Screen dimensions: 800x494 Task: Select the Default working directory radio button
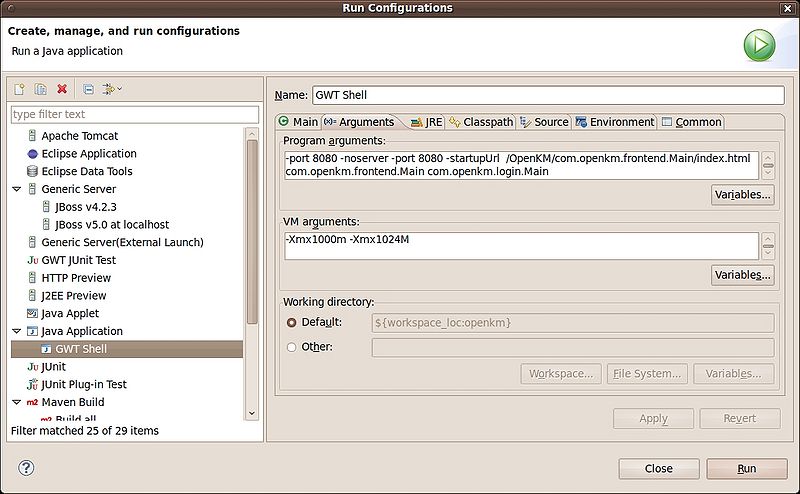click(291, 323)
